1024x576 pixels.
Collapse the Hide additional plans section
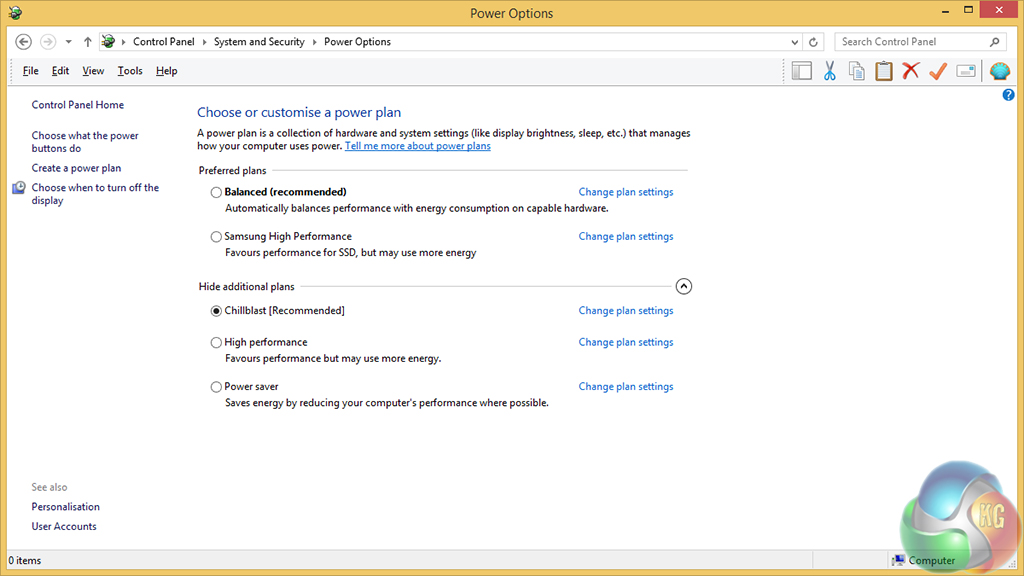683,287
